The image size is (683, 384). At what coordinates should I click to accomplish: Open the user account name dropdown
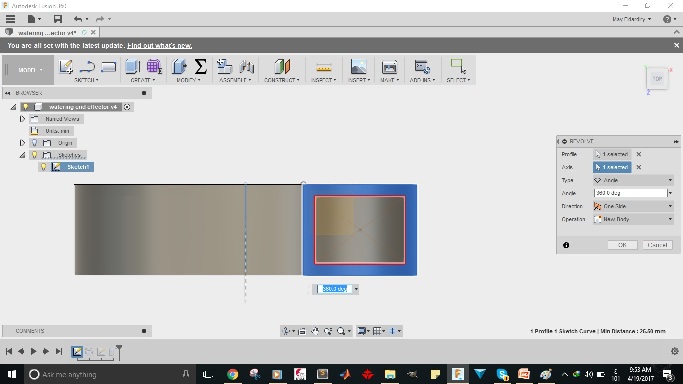click(631, 19)
